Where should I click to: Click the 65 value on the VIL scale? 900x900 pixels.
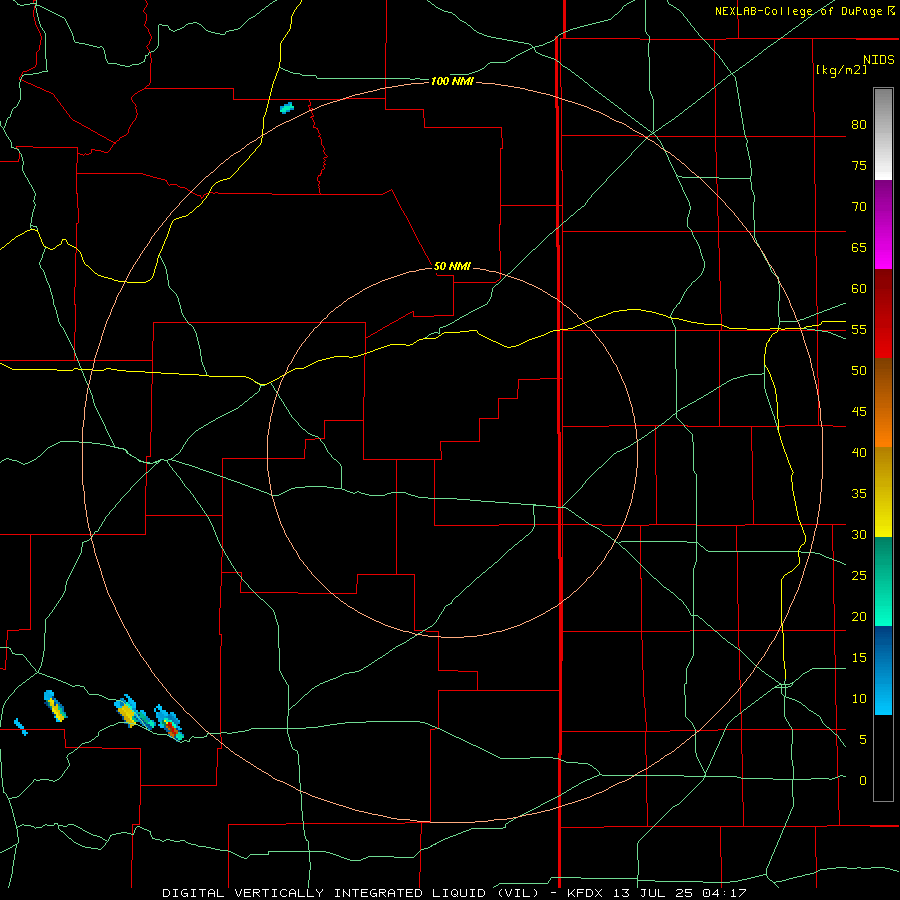pyautogui.click(x=859, y=248)
